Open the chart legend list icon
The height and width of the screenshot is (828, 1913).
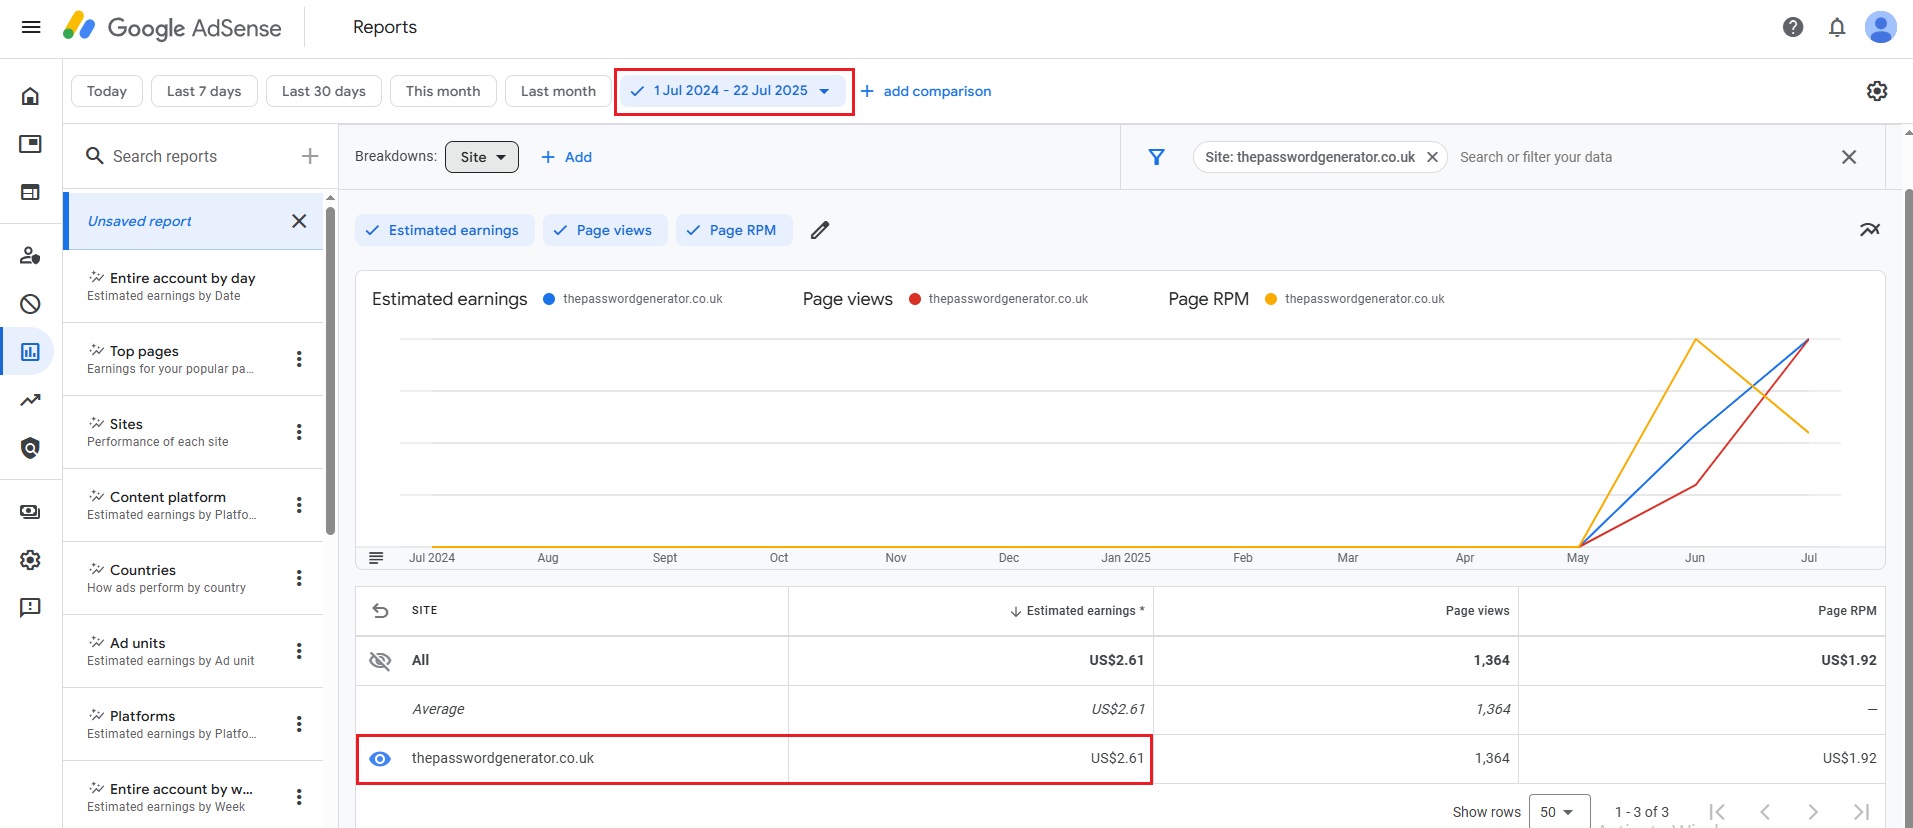click(376, 558)
